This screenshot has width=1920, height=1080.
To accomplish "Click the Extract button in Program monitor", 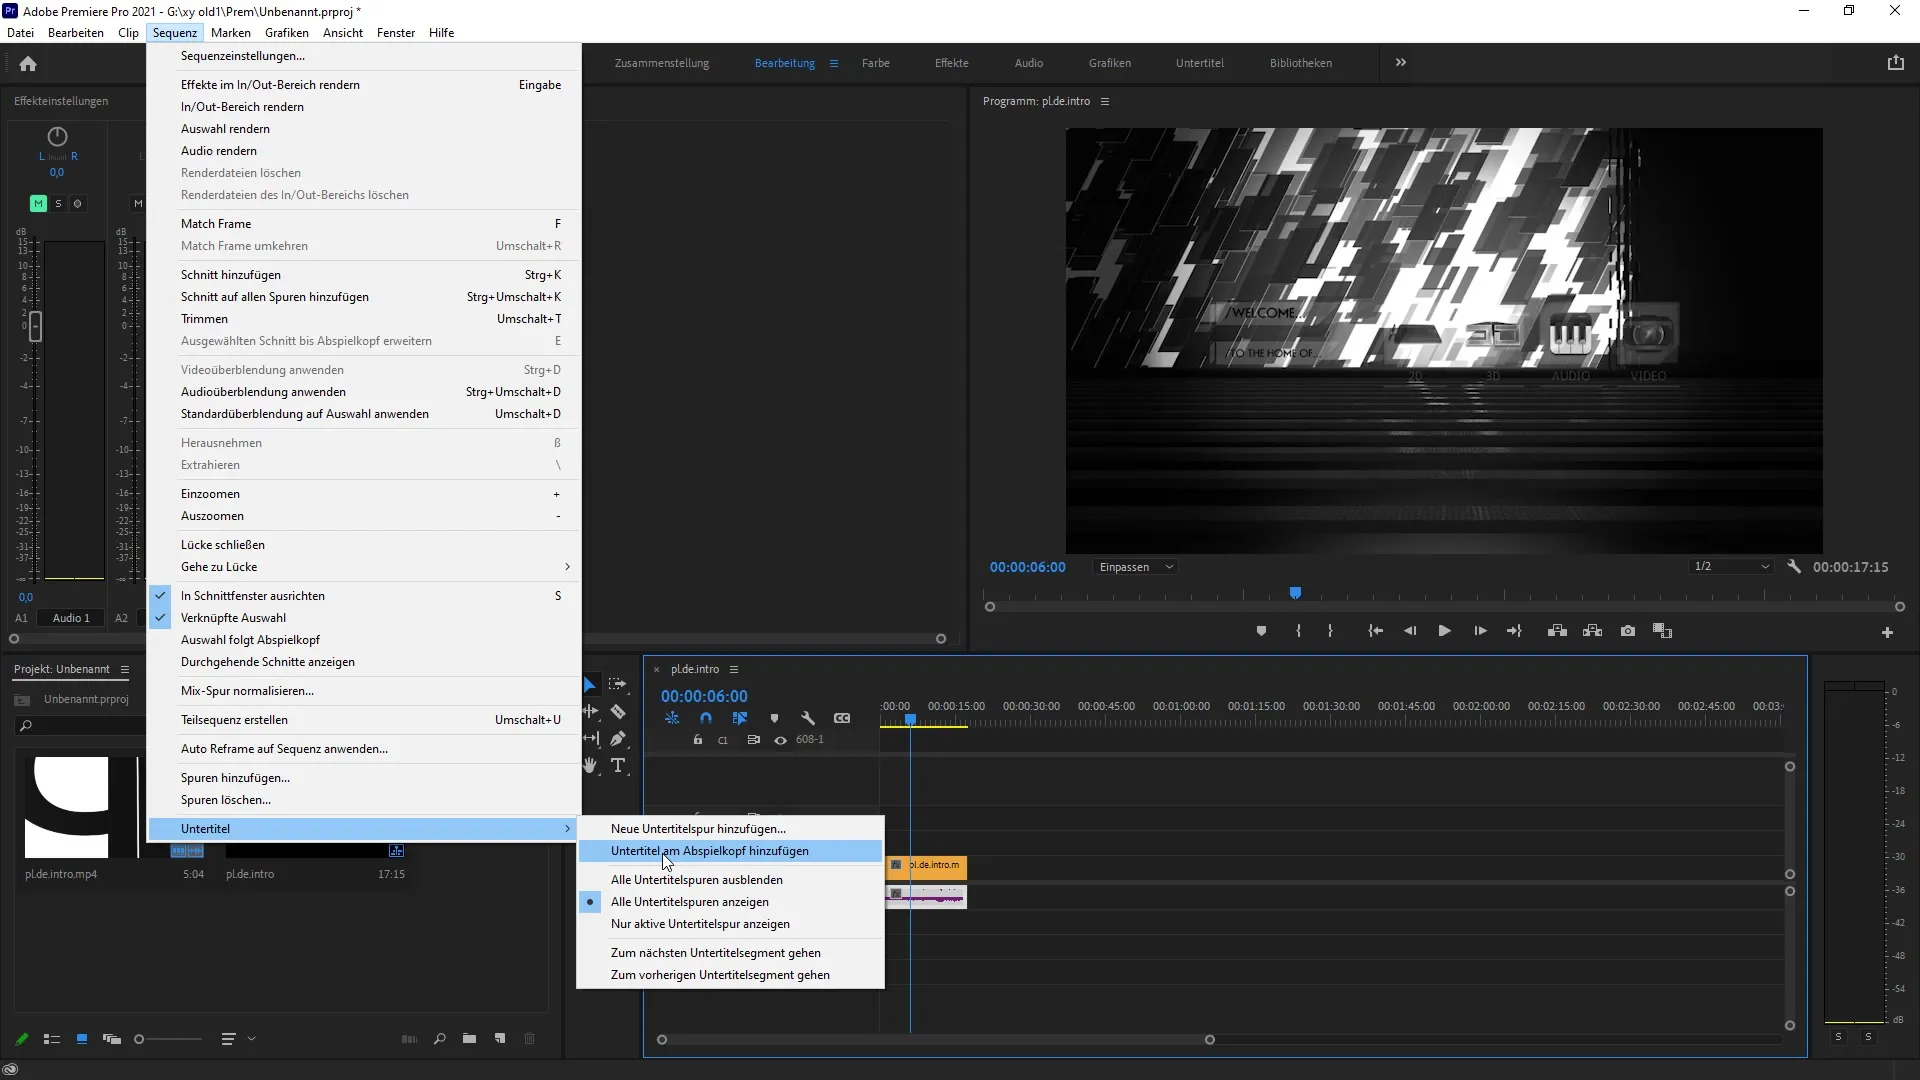I will click(1593, 631).
